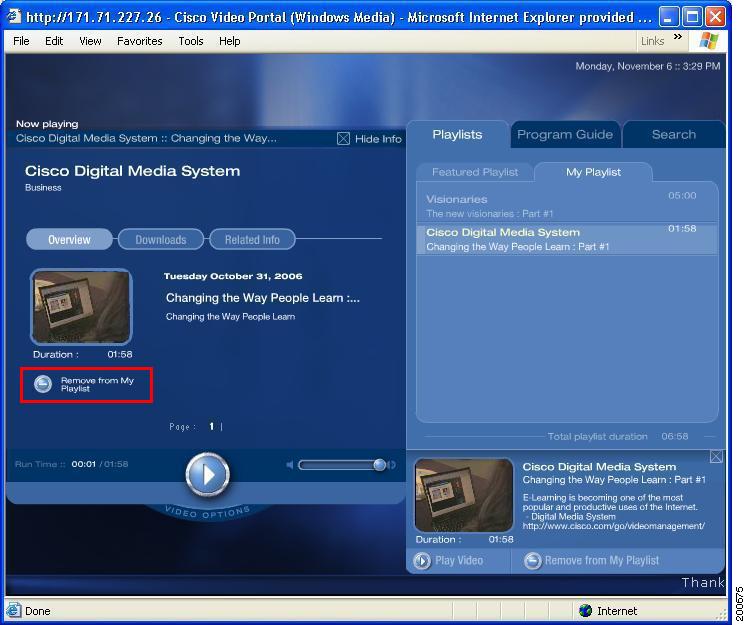Click the Now playing title text
Screen dimensions: 745x625
click(146, 138)
